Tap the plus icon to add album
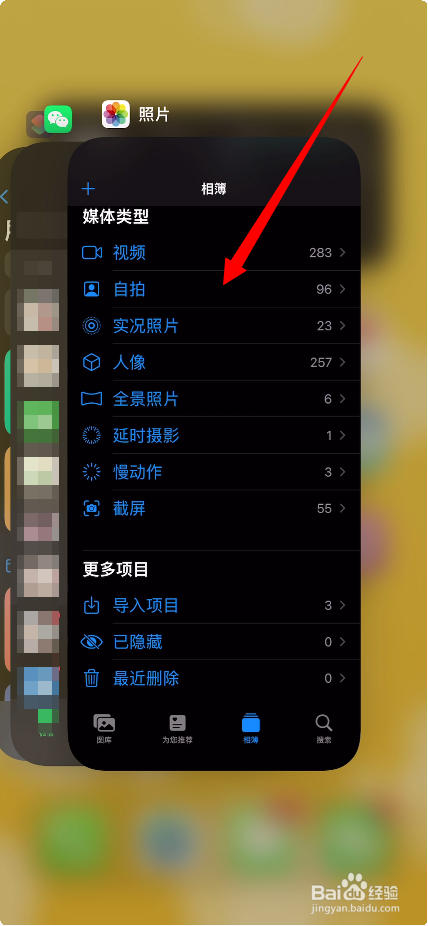Screen dimensions: 428x926 88,189
